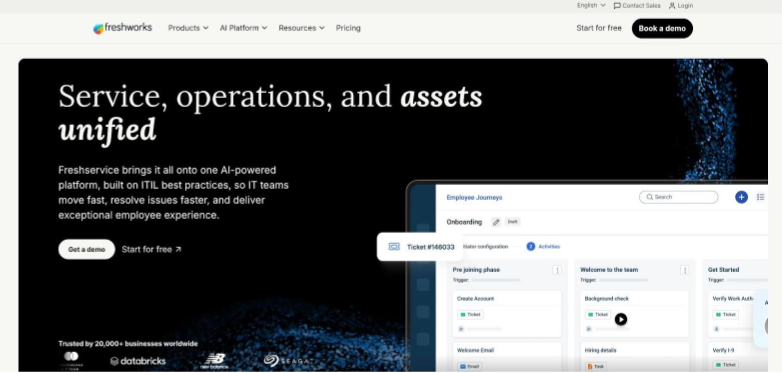Click the Onboarding journey name
The height and width of the screenshot is (373, 782).
pyautogui.click(x=464, y=222)
